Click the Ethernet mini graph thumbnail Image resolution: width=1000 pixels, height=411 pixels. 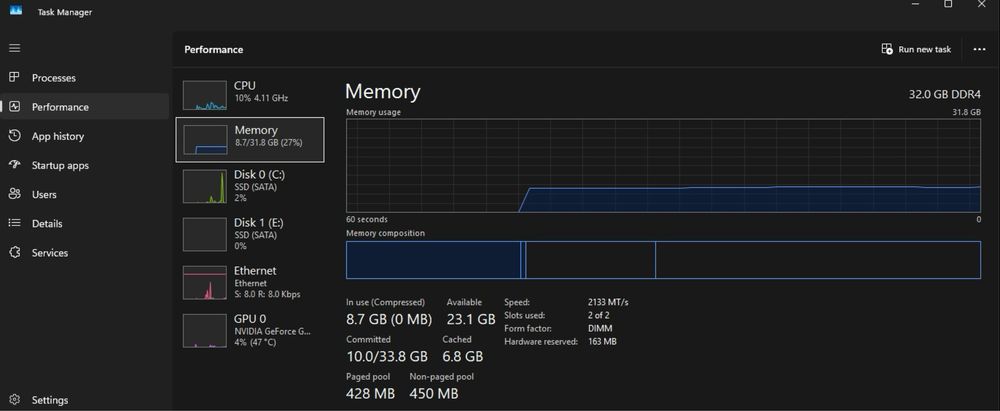click(205, 283)
